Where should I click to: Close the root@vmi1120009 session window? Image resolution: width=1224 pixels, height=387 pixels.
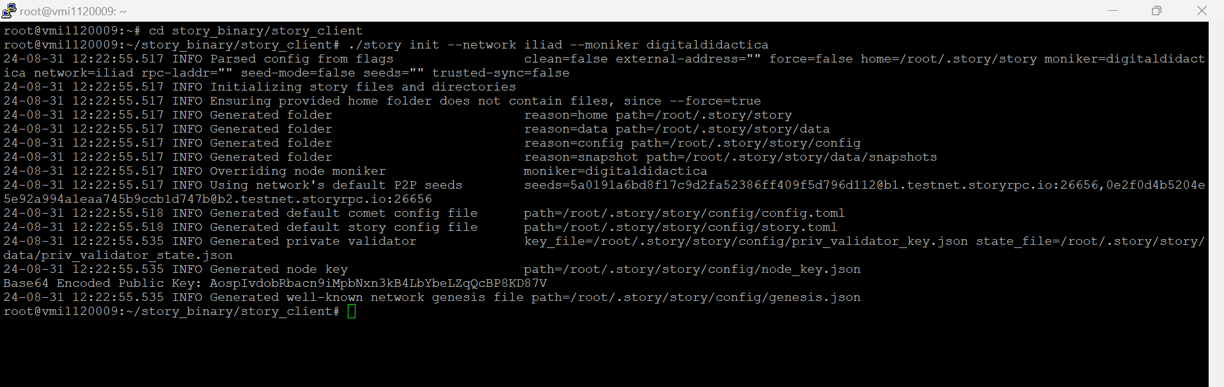(x=1202, y=10)
